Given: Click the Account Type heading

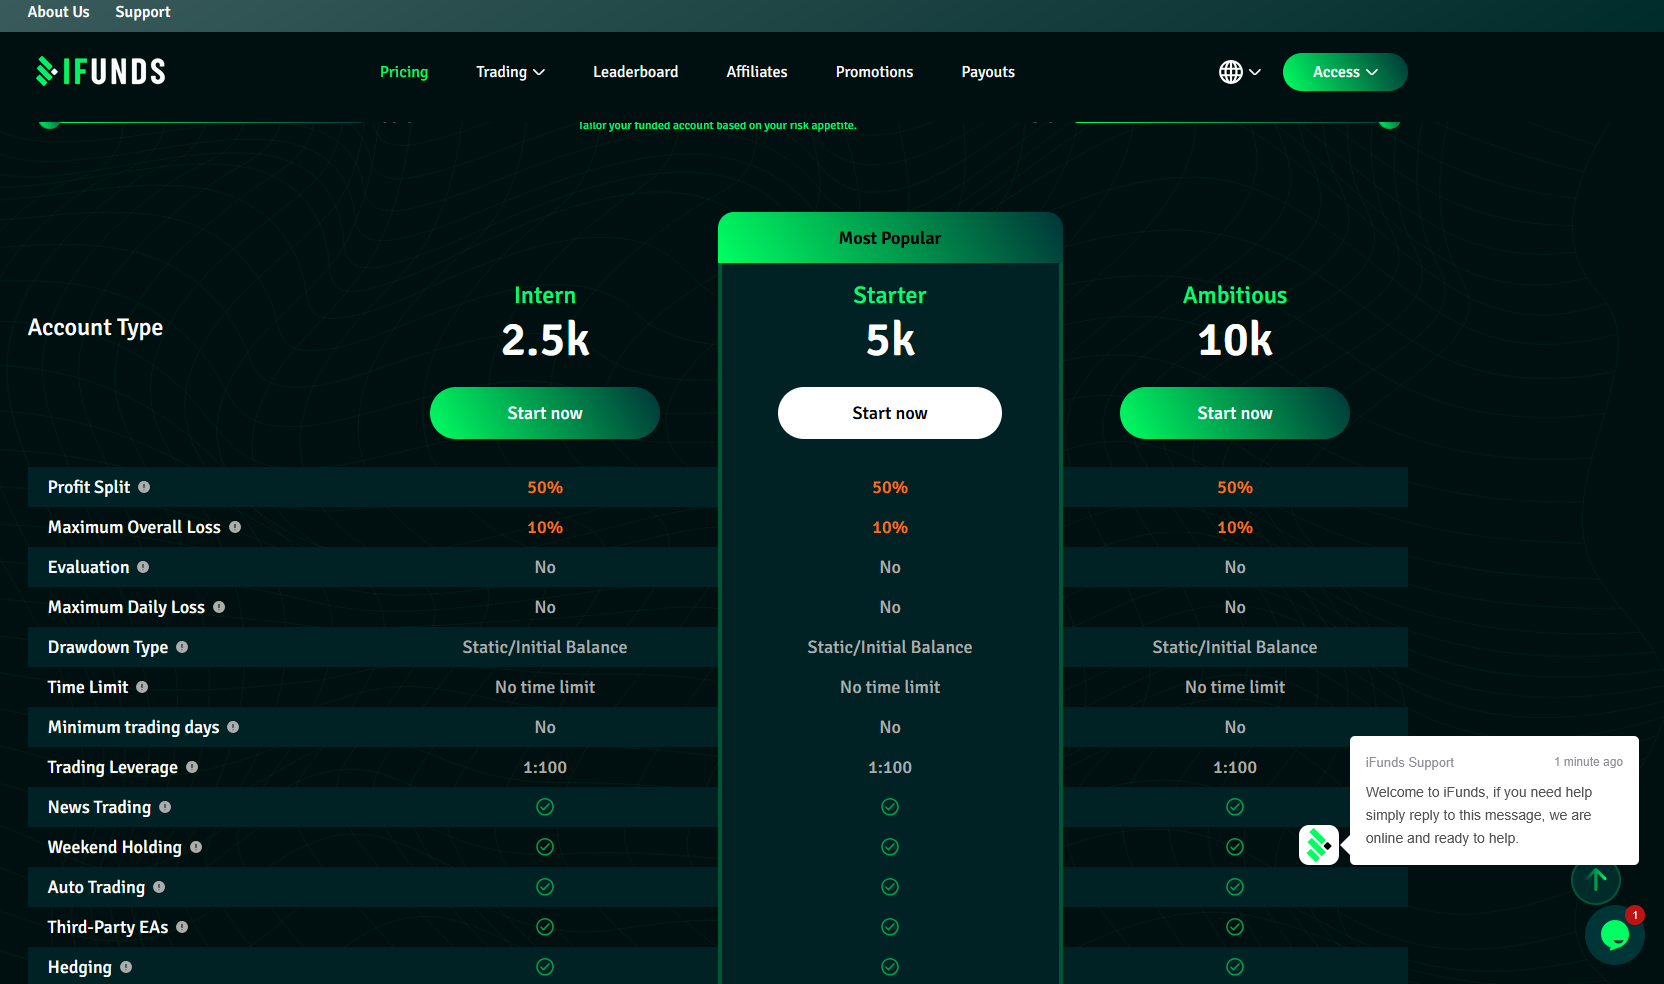Looking at the screenshot, I should [95, 328].
